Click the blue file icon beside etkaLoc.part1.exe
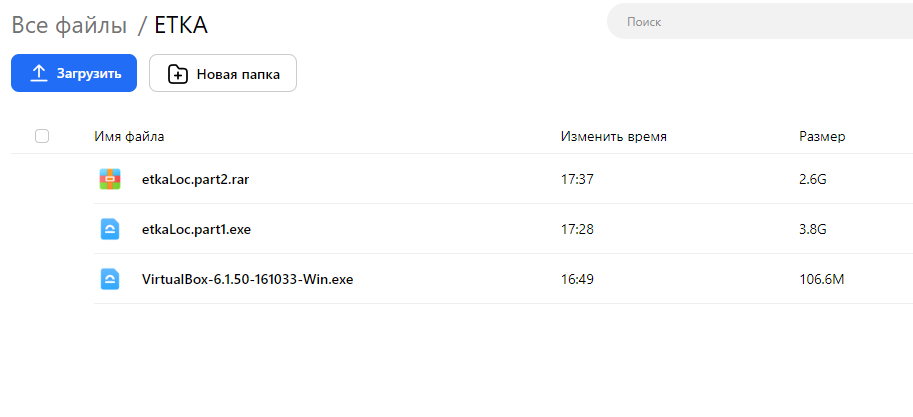Viewport: 913px width, 417px height. click(x=109, y=229)
